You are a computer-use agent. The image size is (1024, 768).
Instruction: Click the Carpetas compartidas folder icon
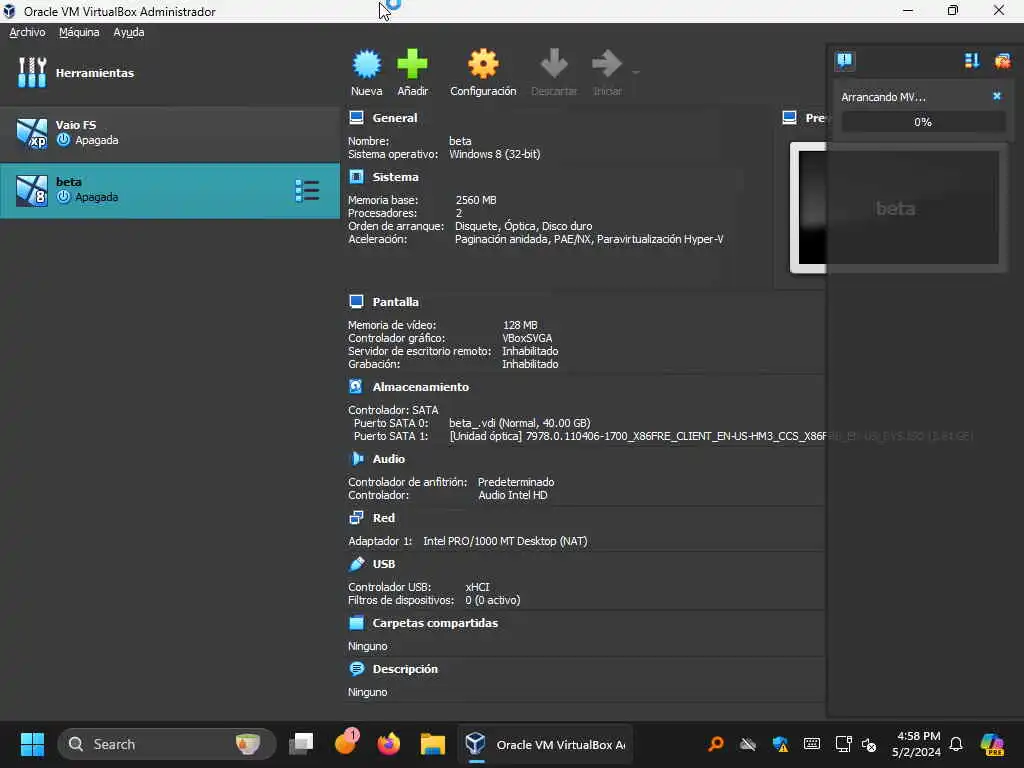pos(356,623)
